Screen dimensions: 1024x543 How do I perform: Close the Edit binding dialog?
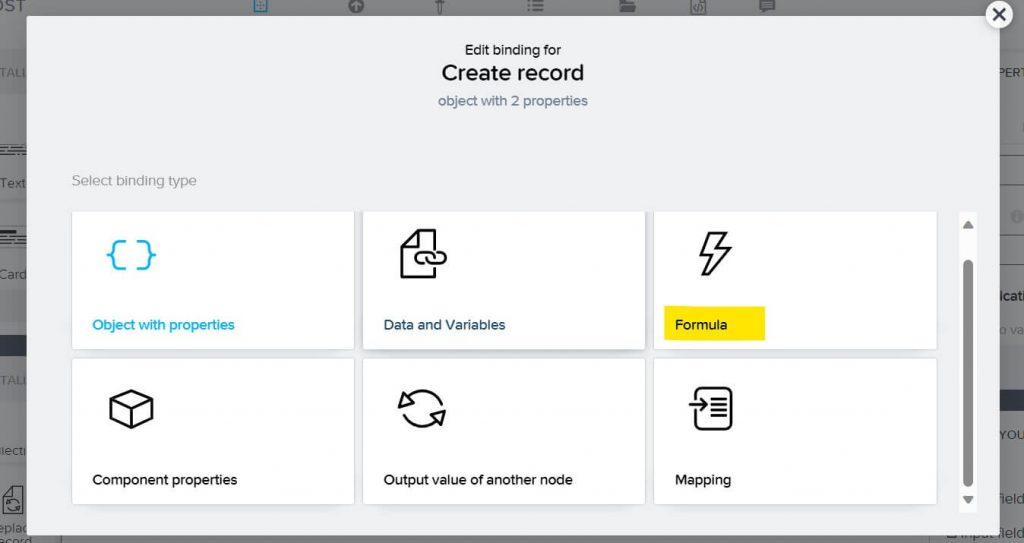[999, 14]
